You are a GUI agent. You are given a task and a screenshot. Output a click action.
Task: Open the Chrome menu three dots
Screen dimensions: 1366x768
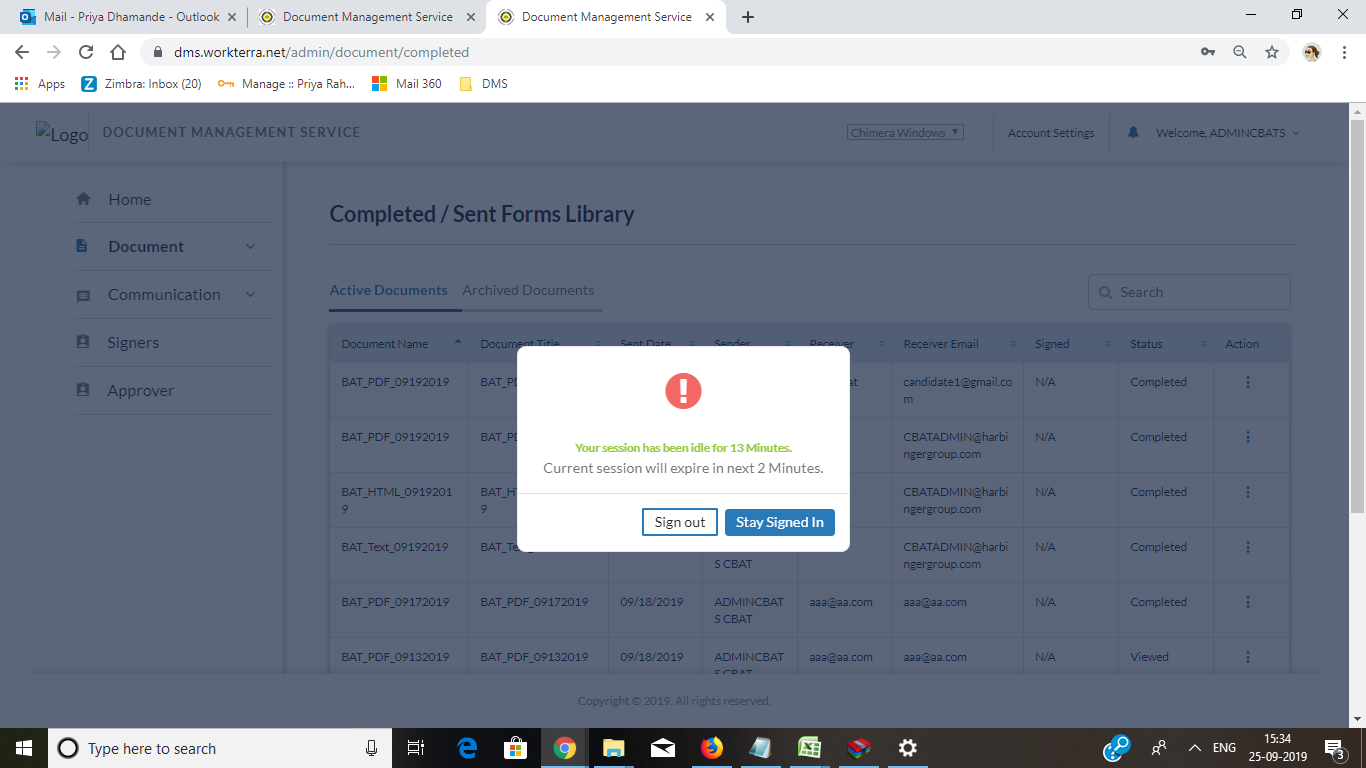click(1344, 52)
